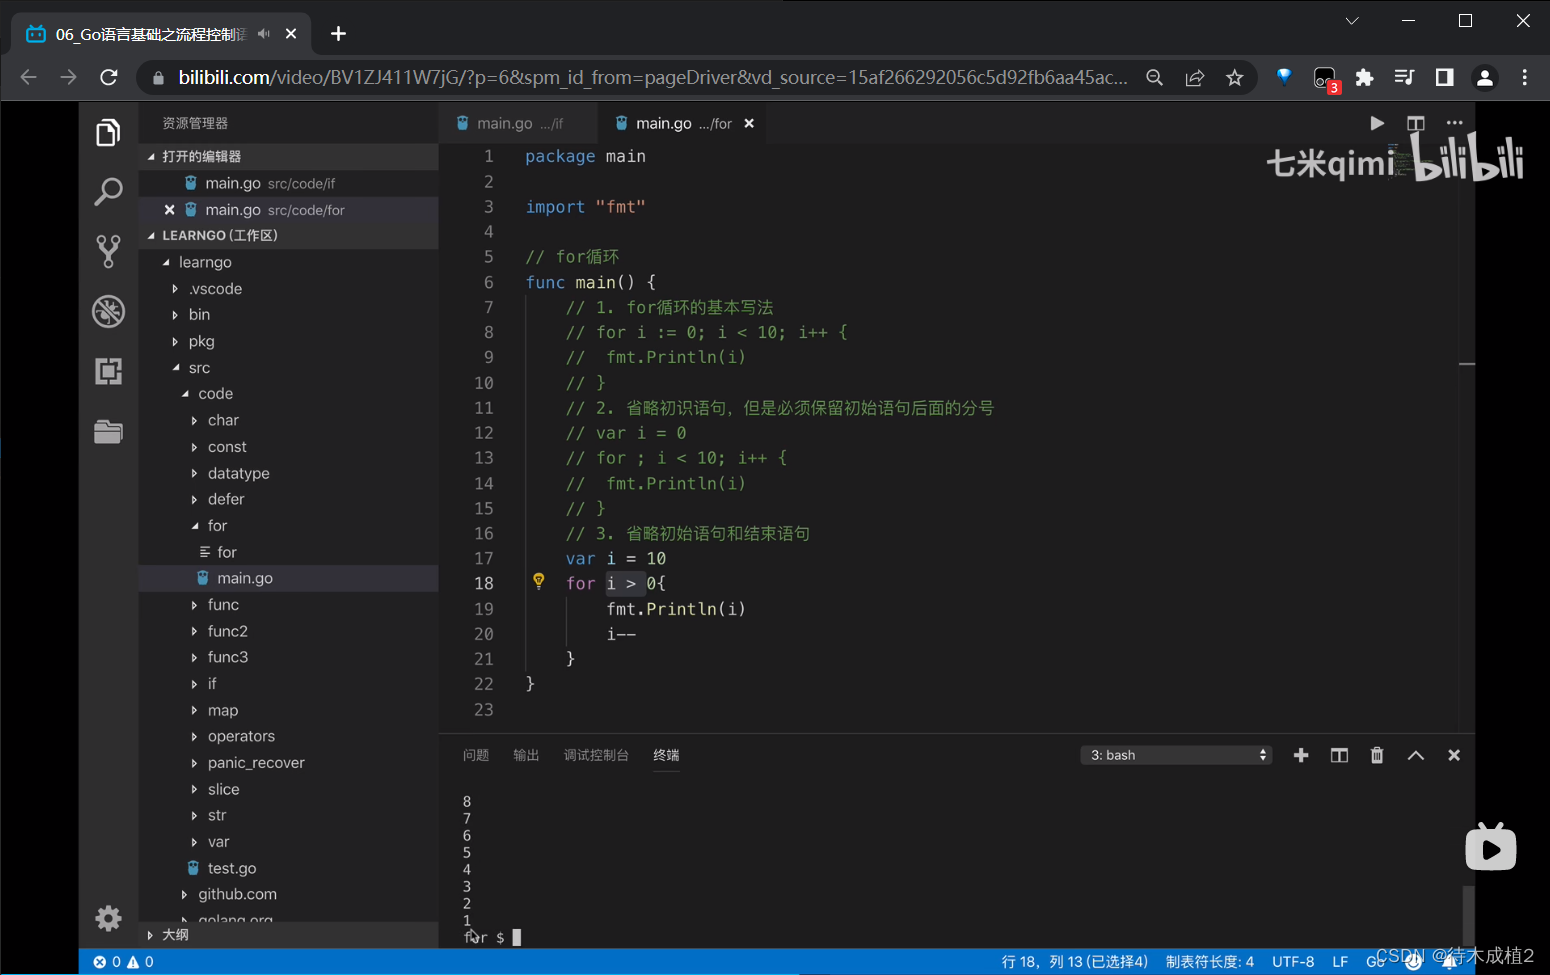Open the Debug view in the activity bar
The width and height of the screenshot is (1550, 975).
click(x=108, y=311)
